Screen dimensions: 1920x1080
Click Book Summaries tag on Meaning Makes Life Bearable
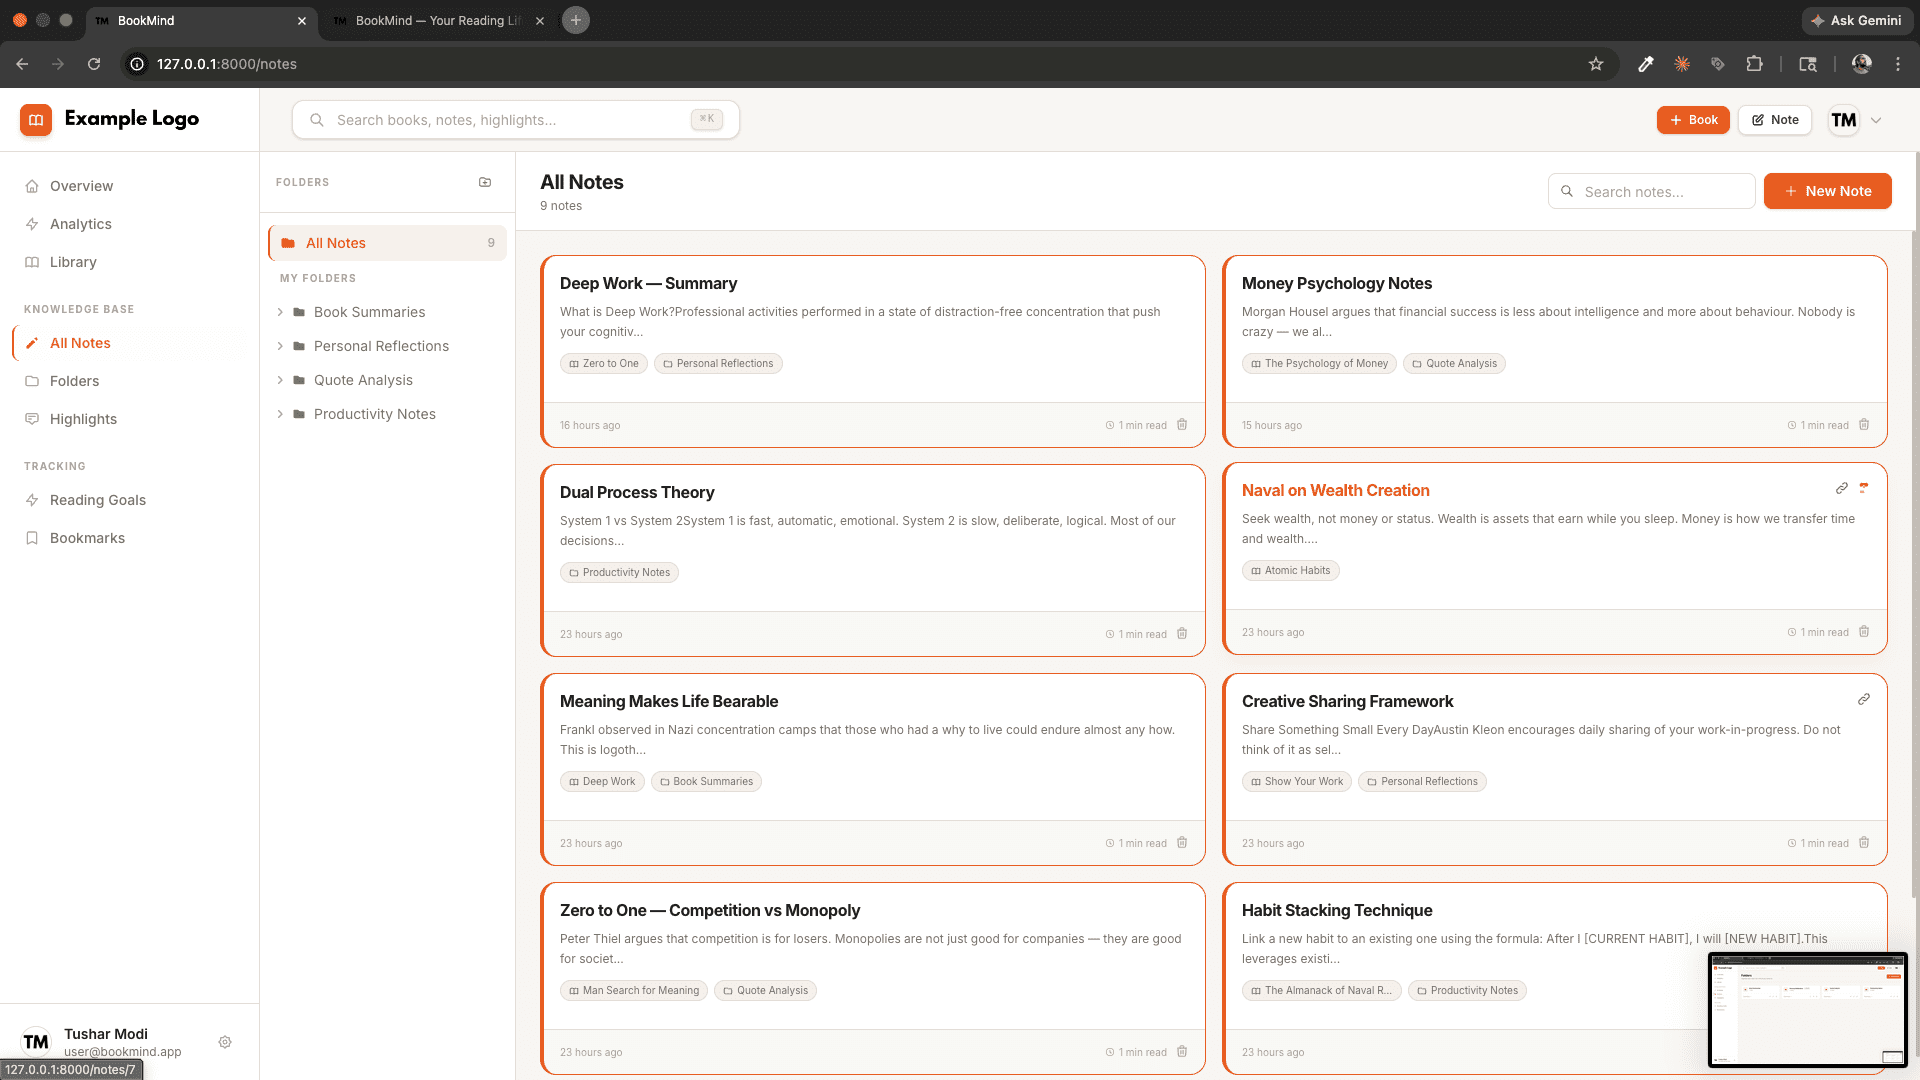[x=706, y=781]
